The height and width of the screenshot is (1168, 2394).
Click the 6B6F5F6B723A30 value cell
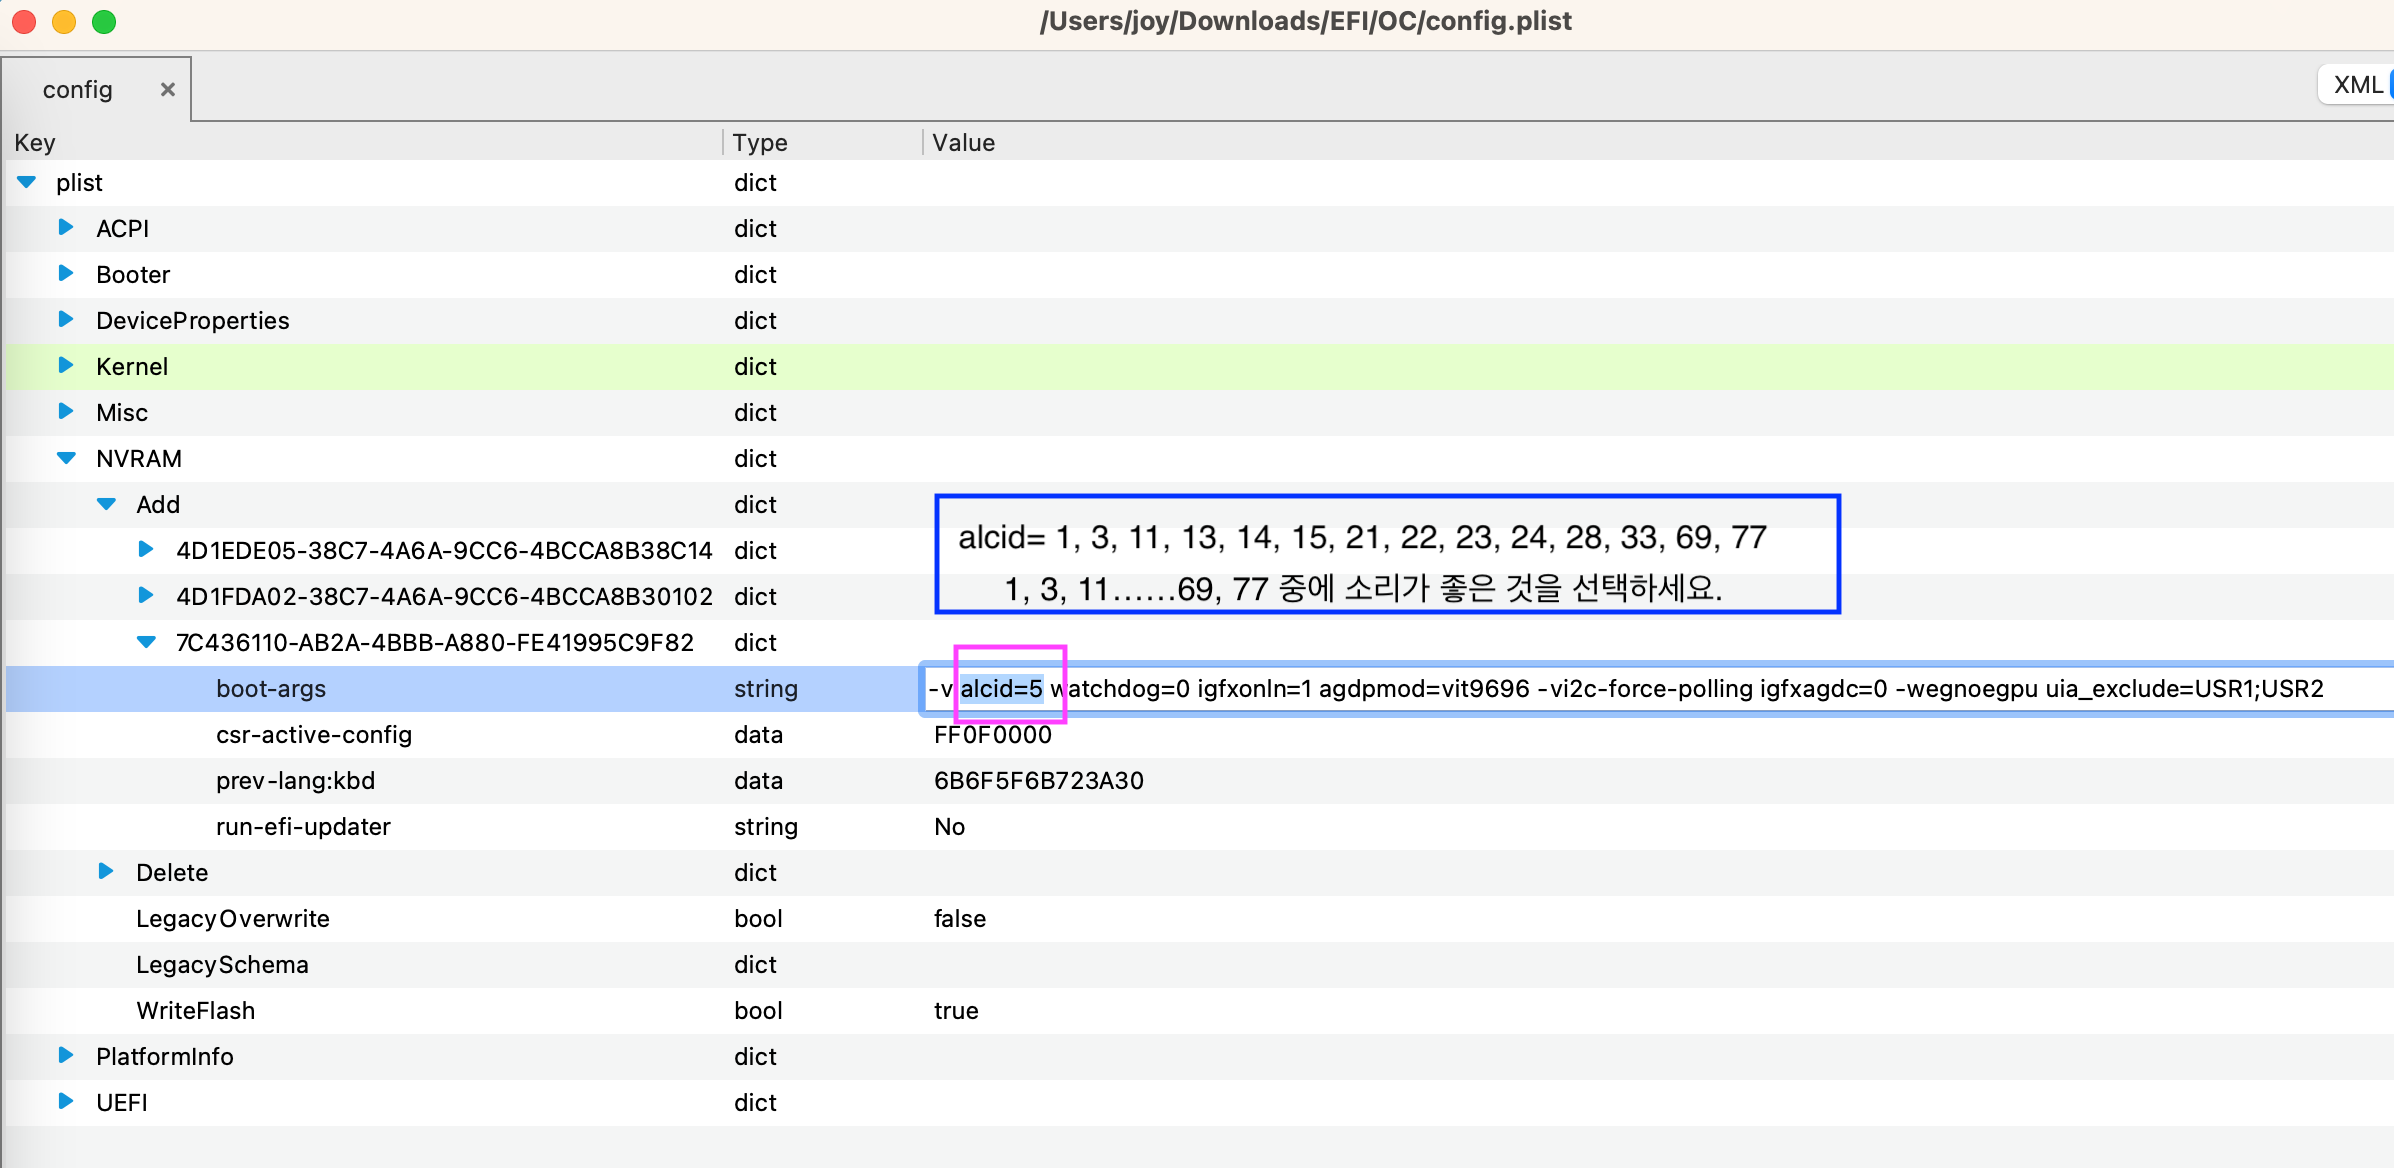1039,781
